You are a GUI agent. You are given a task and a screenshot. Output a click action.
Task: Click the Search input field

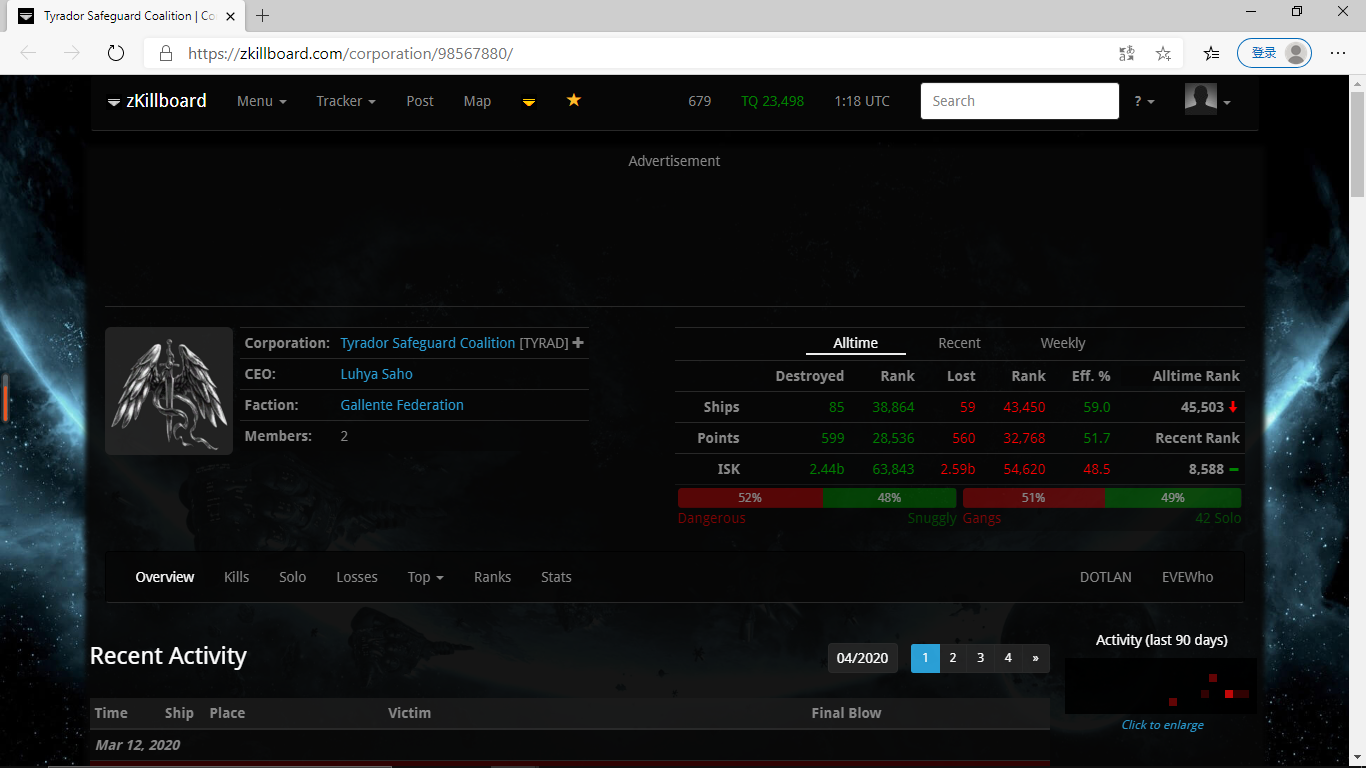coord(1019,101)
